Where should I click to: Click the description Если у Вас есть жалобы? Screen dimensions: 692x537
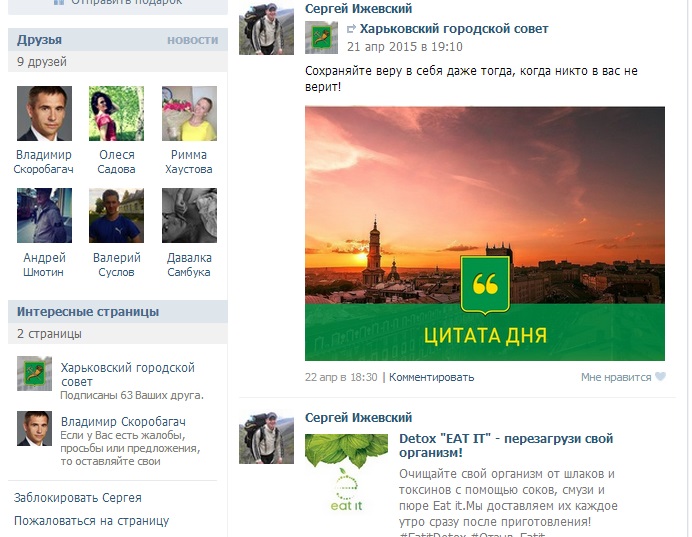click(130, 448)
